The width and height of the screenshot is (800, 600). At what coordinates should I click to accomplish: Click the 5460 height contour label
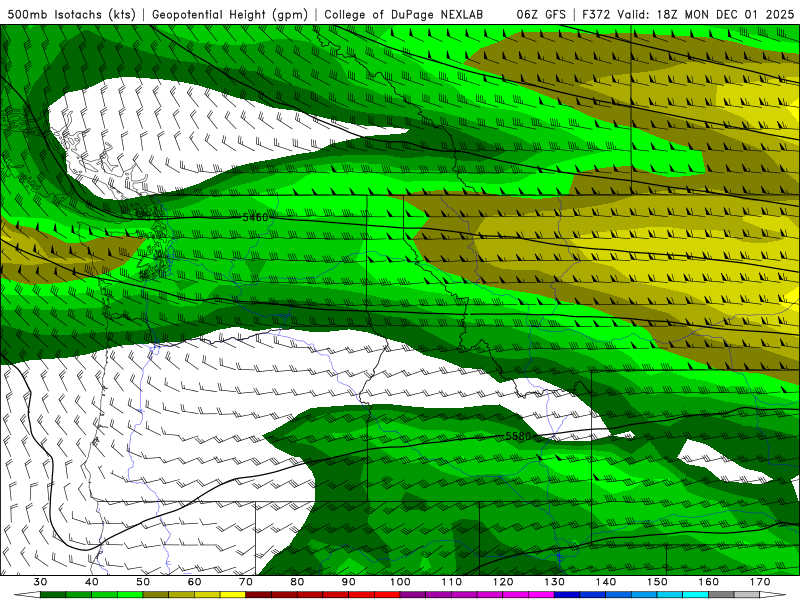point(255,217)
